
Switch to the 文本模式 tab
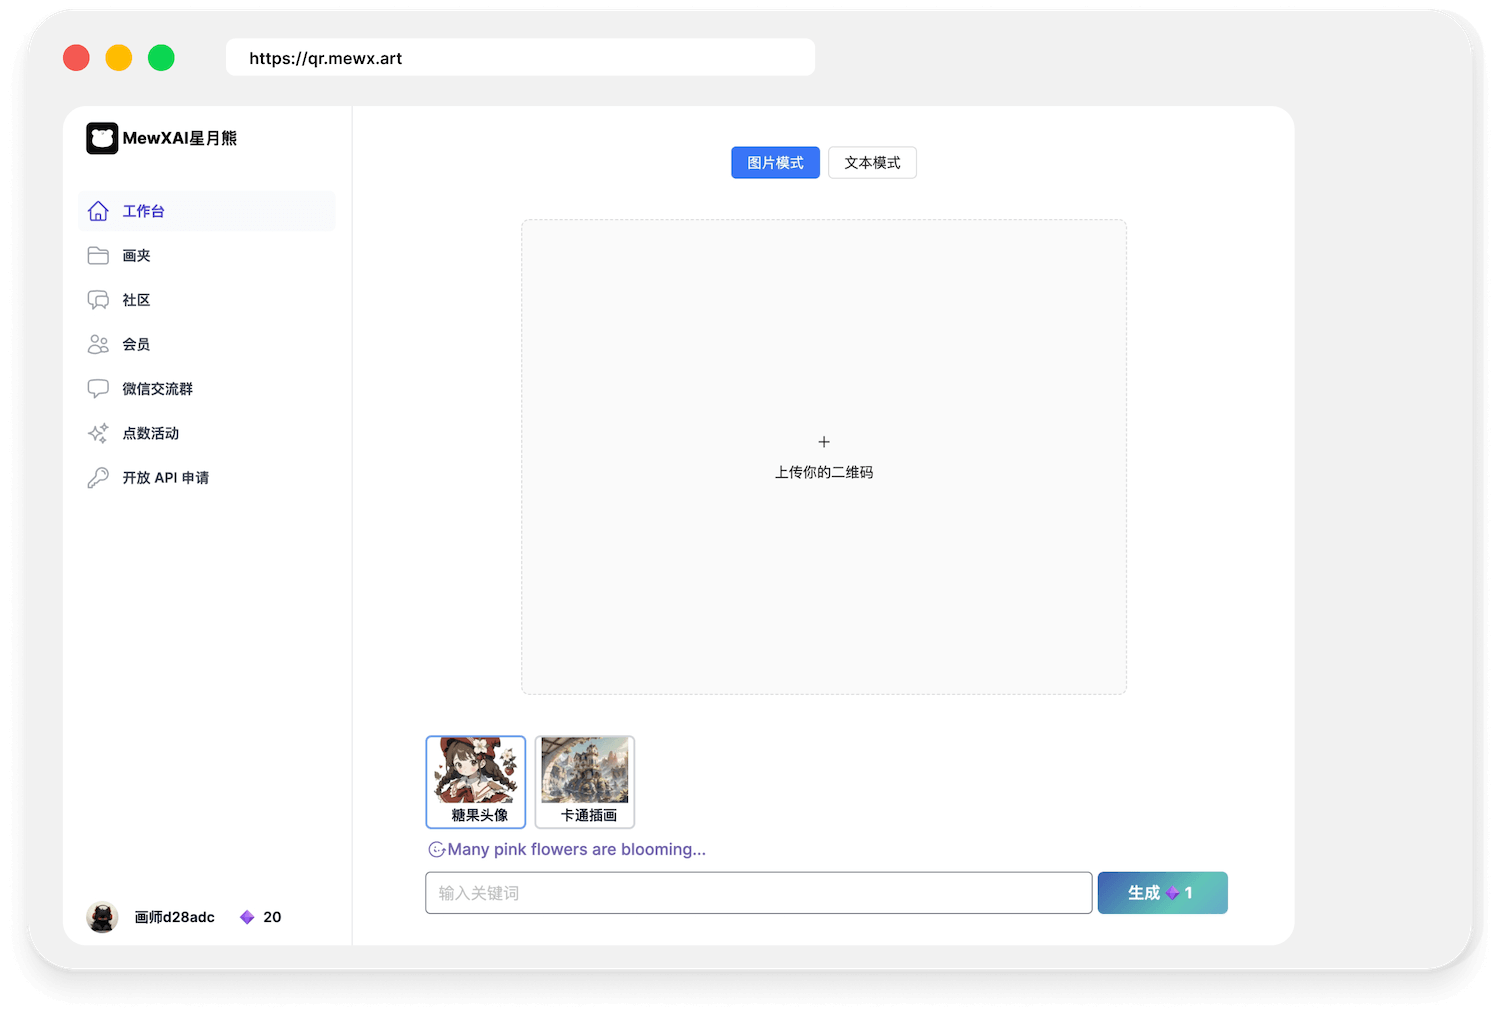click(x=872, y=162)
